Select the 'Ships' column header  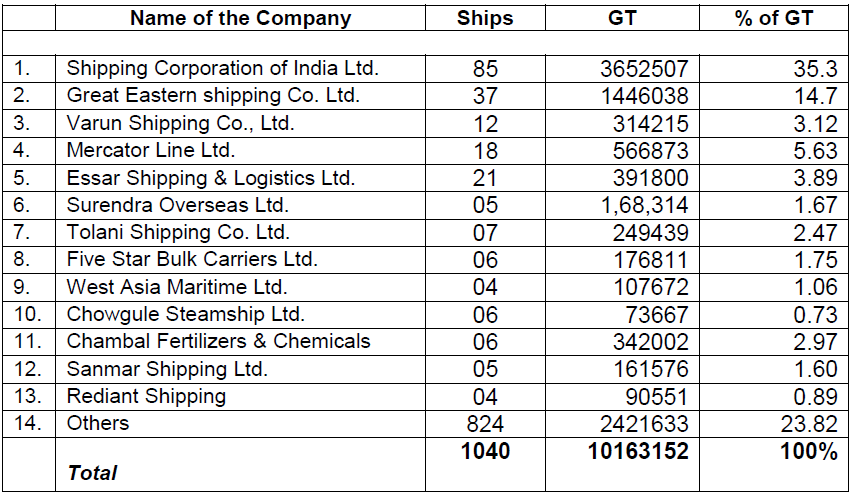point(484,18)
